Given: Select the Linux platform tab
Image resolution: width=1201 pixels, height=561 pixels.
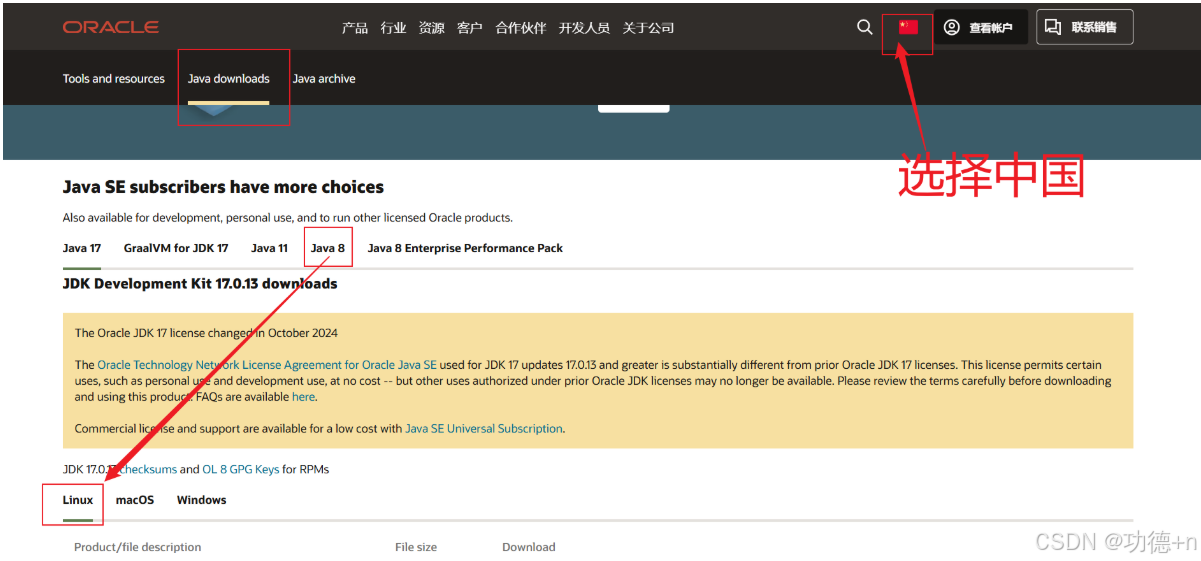Looking at the screenshot, I should pos(78,500).
